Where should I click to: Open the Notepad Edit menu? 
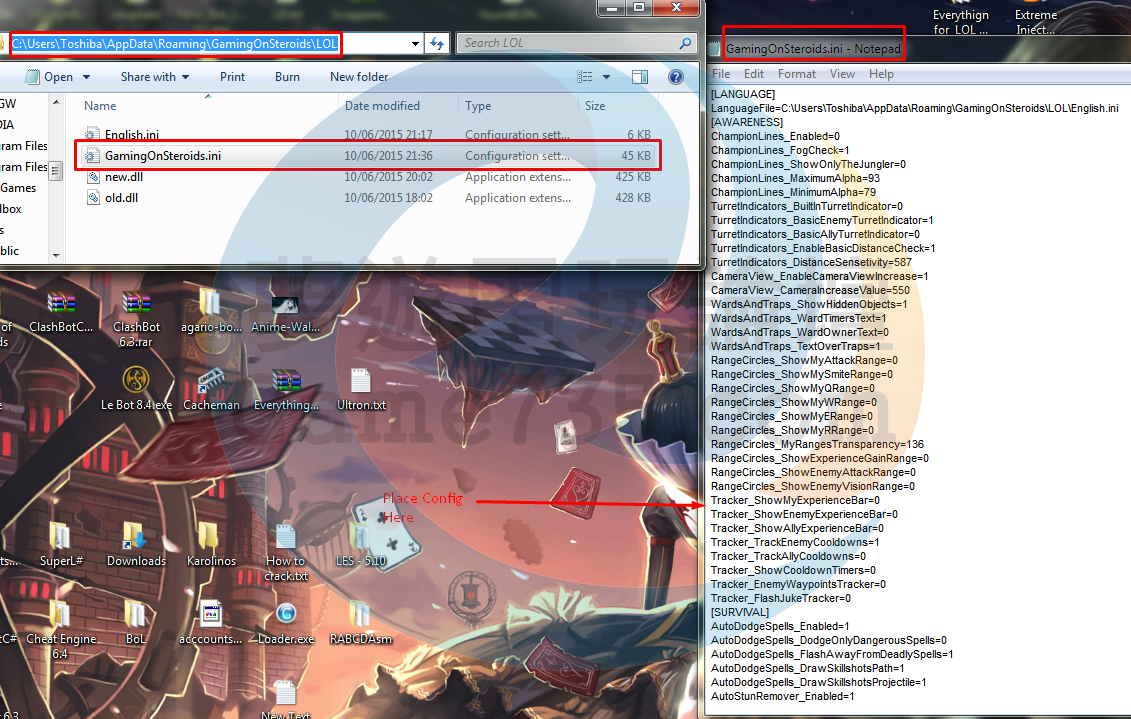[754, 74]
